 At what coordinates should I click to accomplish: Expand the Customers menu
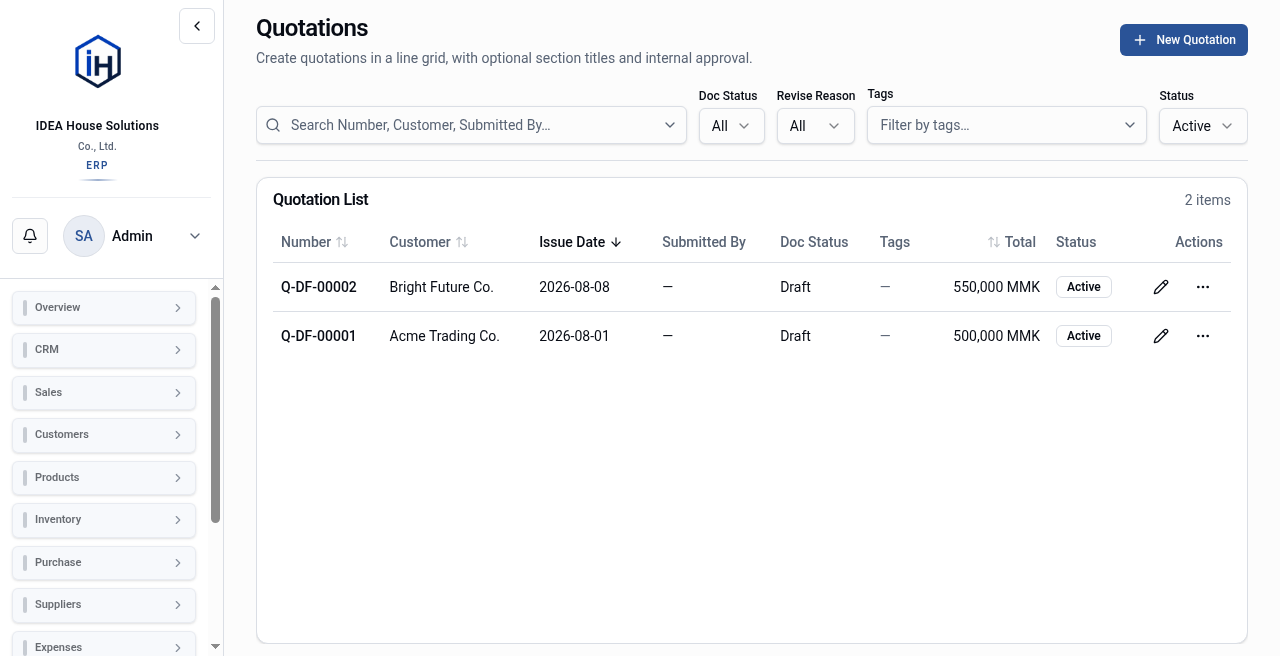[x=104, y=435]
